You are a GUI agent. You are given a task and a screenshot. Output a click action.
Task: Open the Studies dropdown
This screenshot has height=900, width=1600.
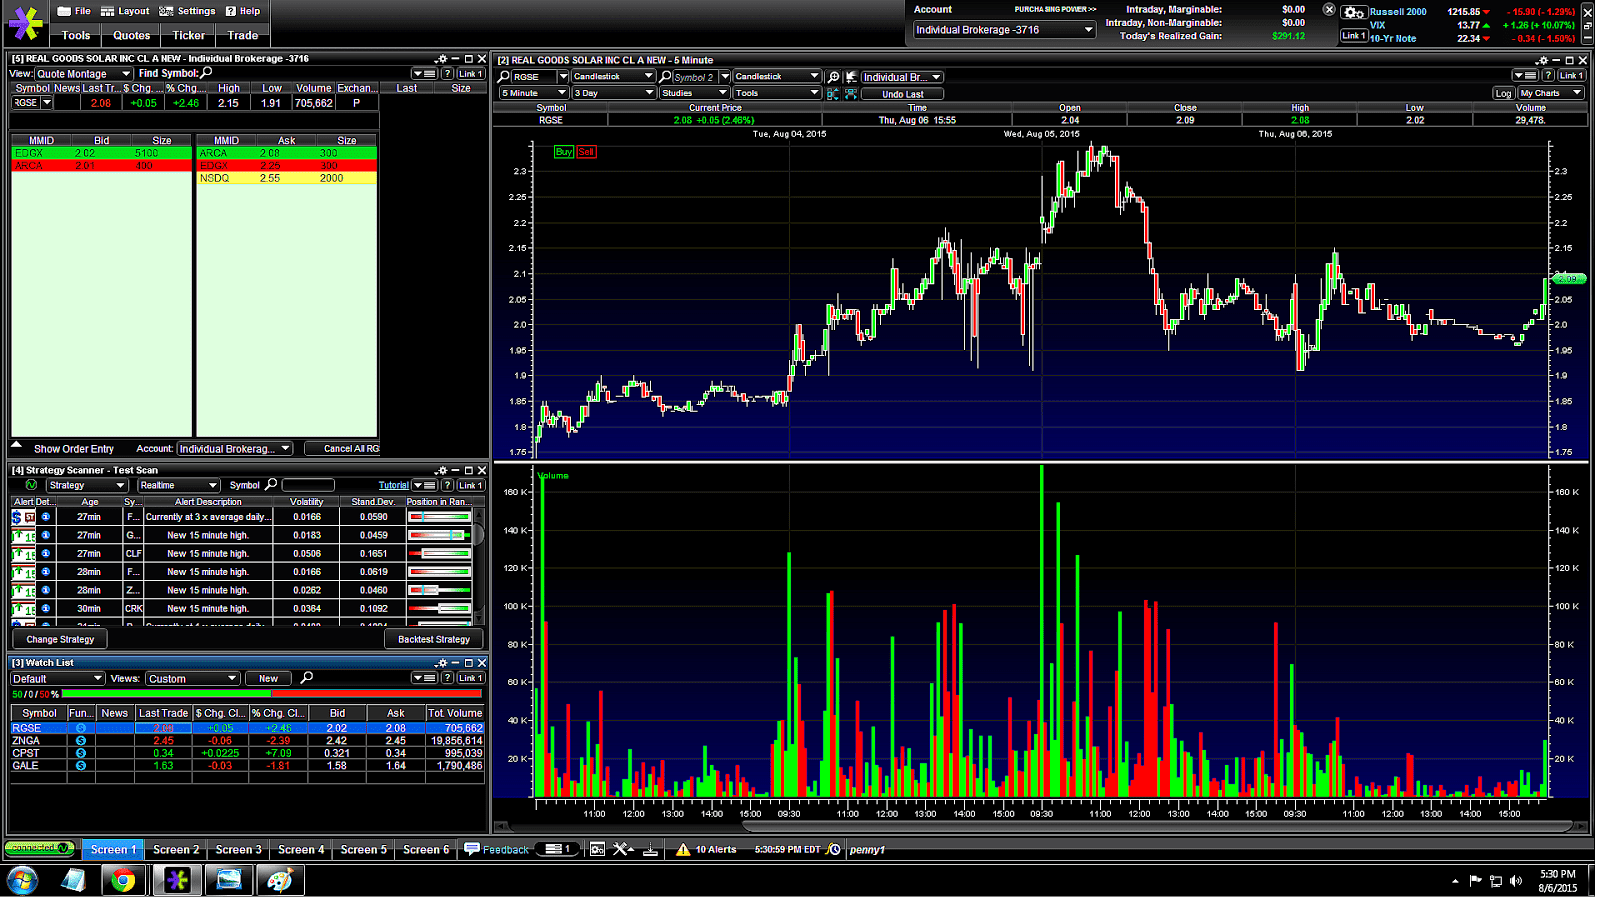click(x=694, y=93)
